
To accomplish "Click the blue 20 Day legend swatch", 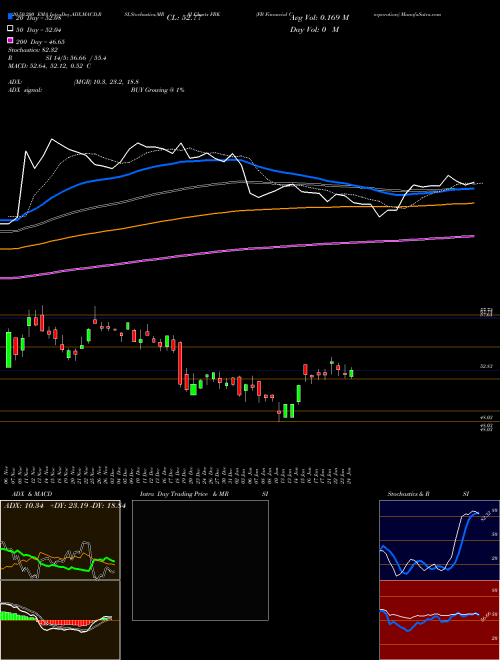I will [x=10, y=16].
